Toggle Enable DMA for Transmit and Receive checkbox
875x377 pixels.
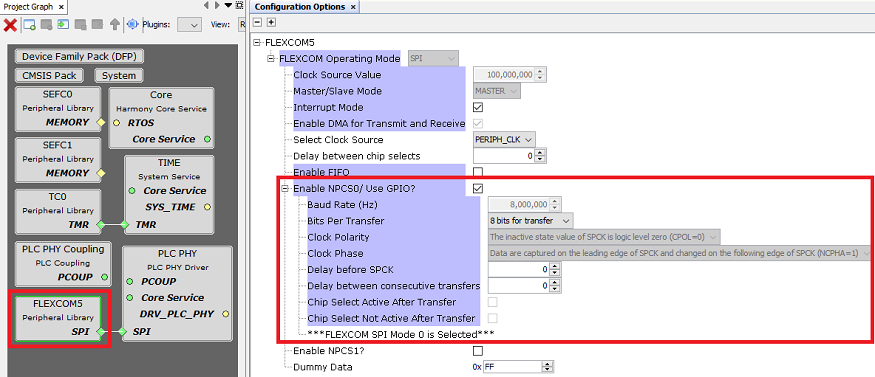478,123
